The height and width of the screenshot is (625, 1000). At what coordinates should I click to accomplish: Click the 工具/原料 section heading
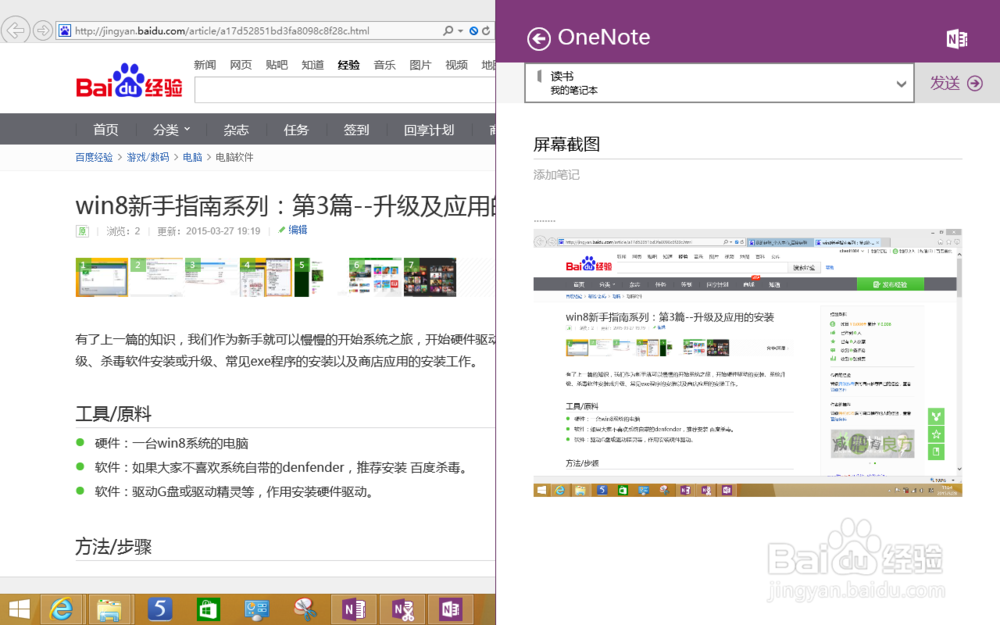[113, 414]
